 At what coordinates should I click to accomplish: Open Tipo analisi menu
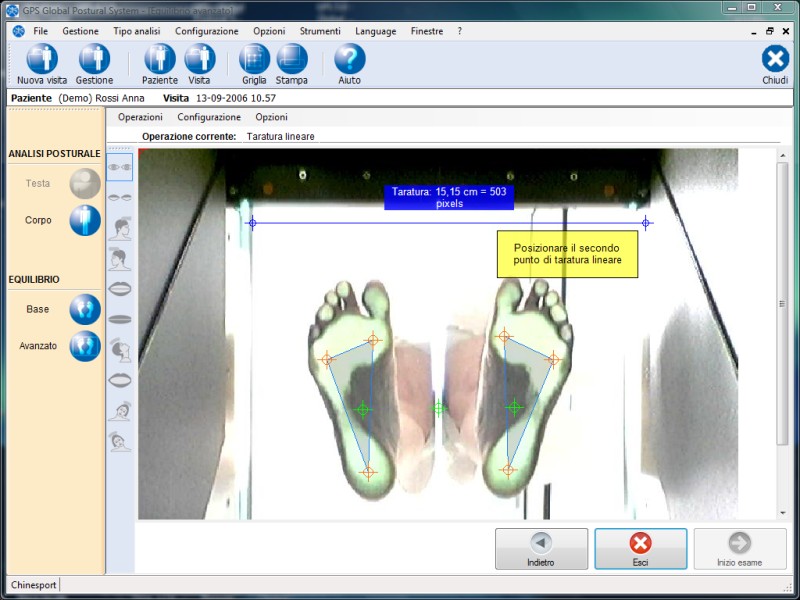coord(137,31)
